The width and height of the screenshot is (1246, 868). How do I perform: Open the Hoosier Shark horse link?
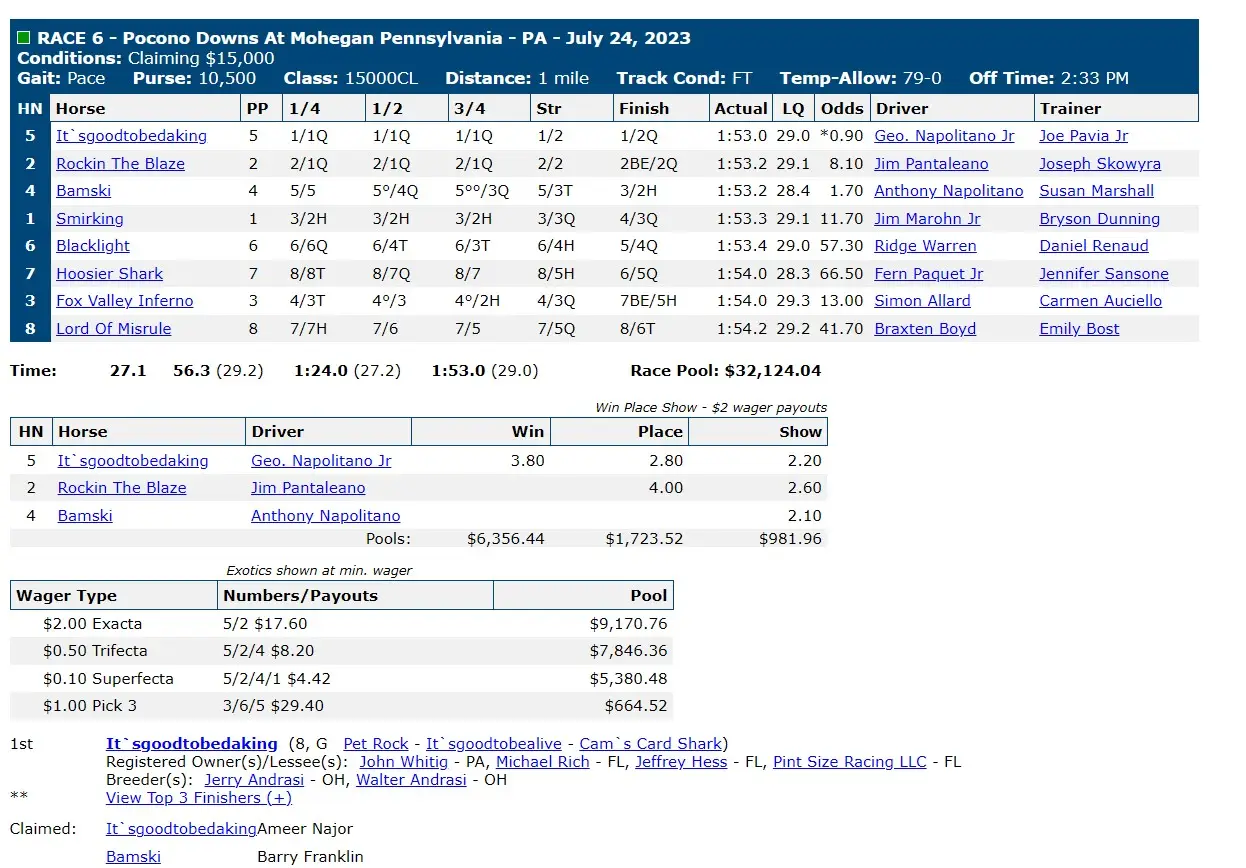click(x=110, y=274)
